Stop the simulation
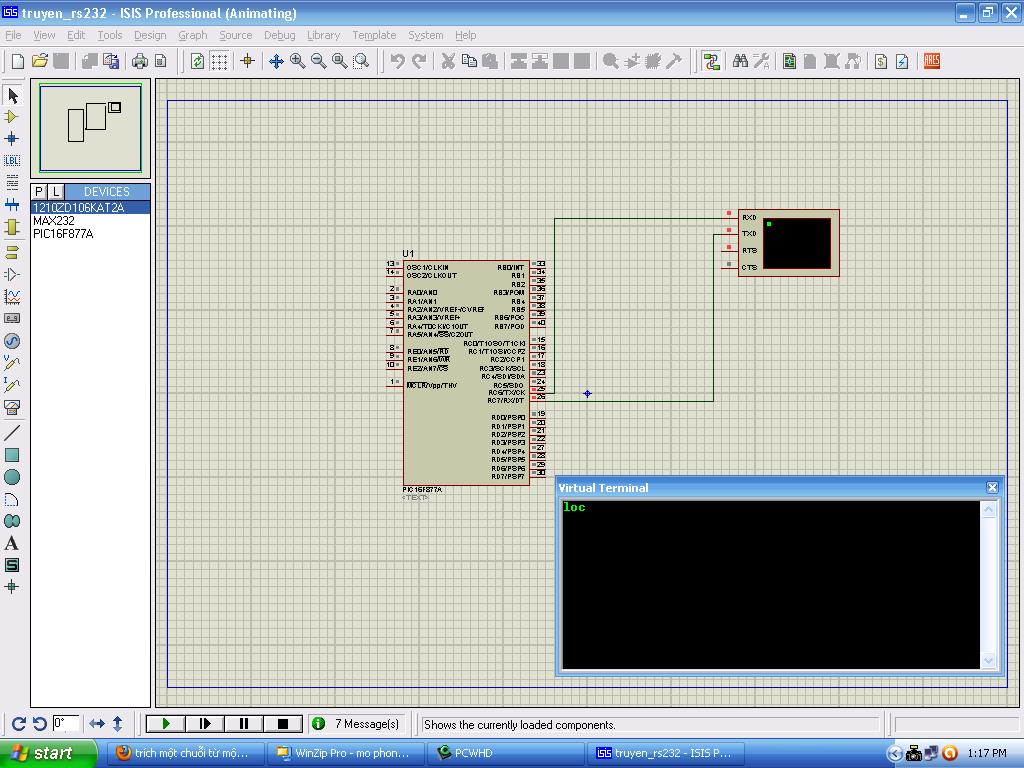The image size is (1024, 768). click(282, 723)
